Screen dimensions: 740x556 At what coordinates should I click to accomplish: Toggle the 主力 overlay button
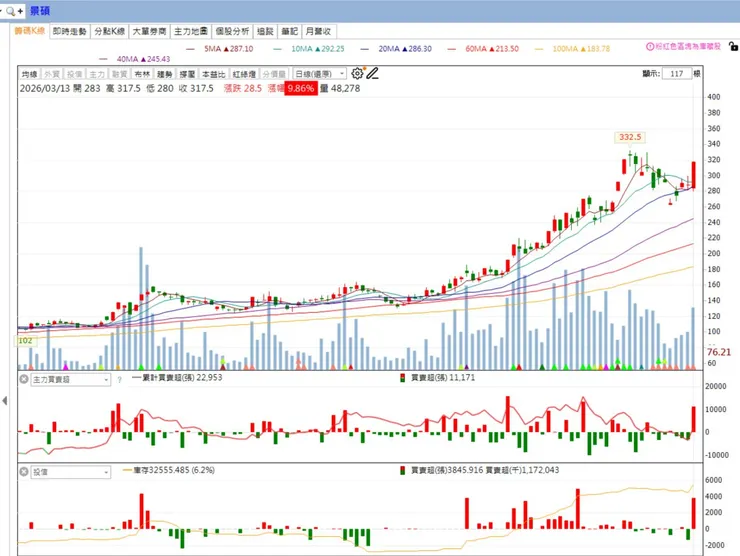pyautogui.click(x=97, y=74)
